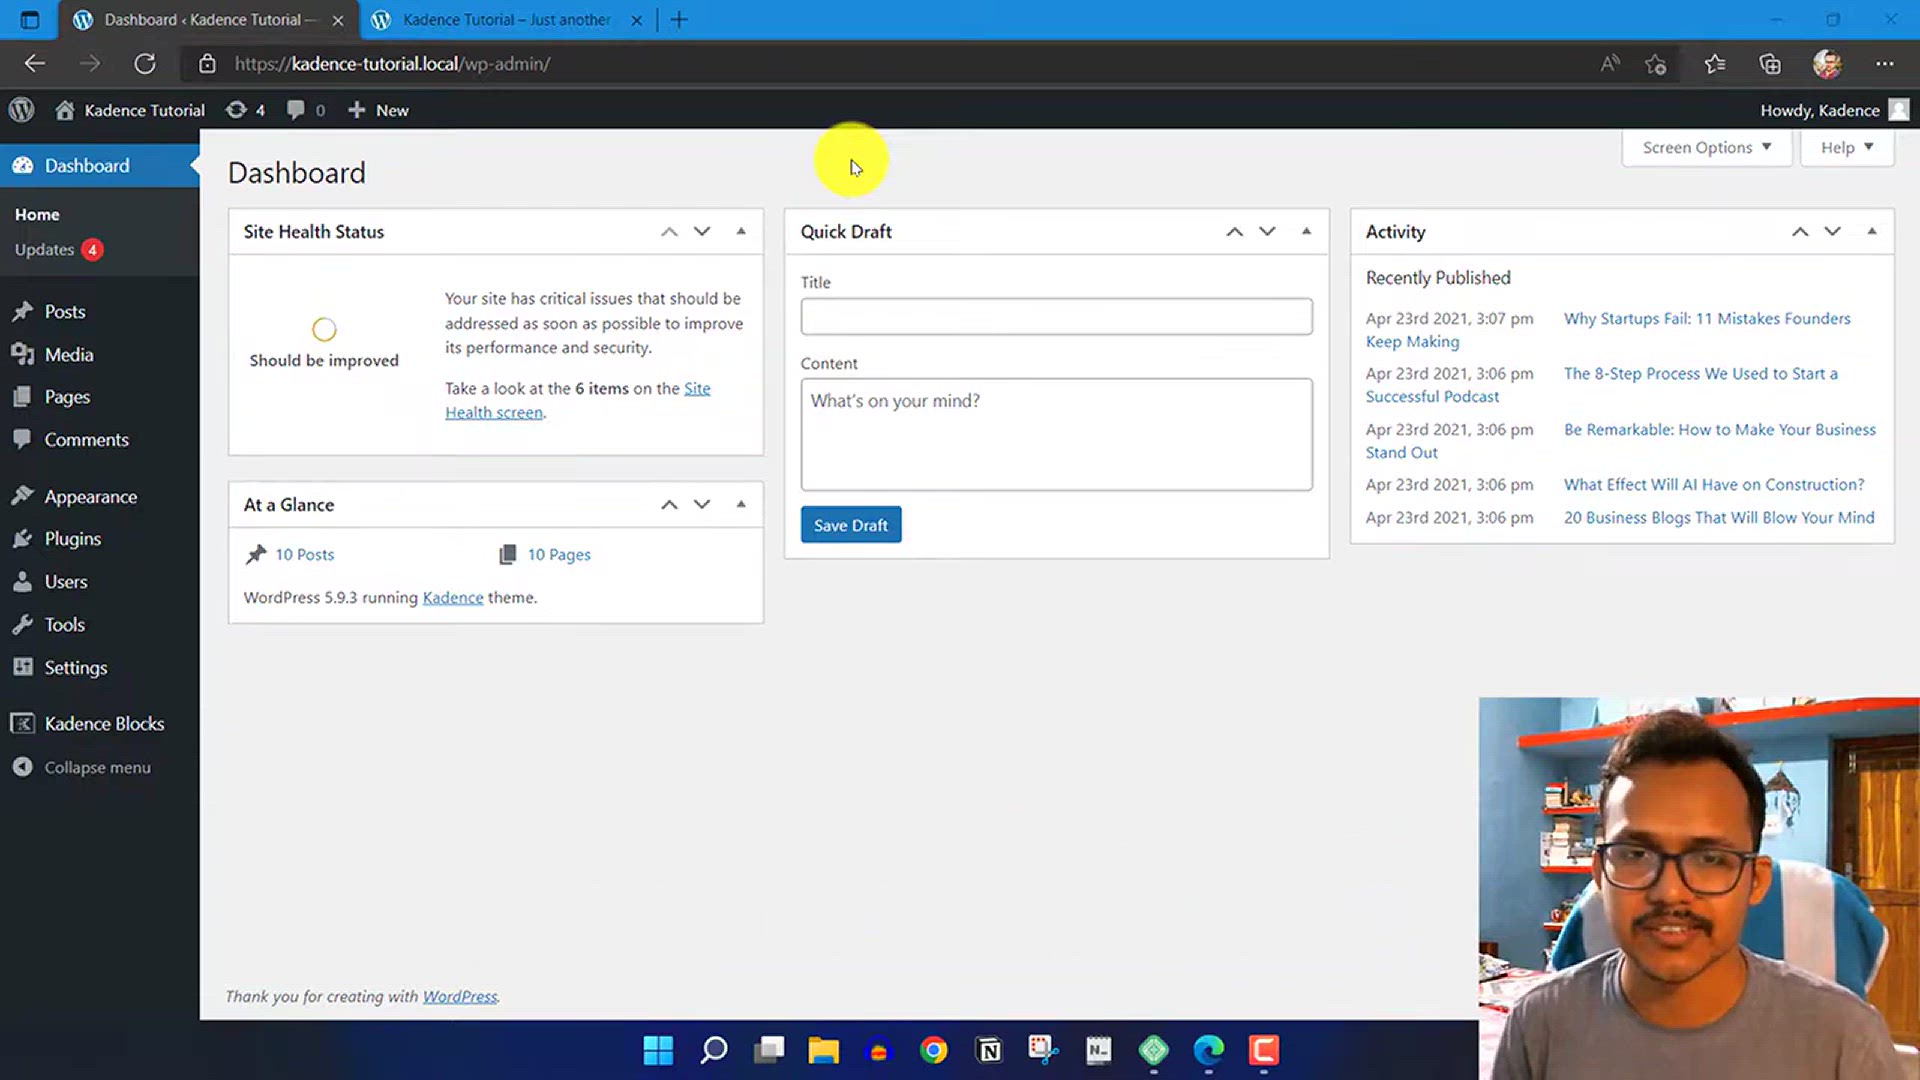The height and width of the screenshot is (1080, 1920).
Task: Click the read aloud icon in address bar
Action: point(1610,64)
